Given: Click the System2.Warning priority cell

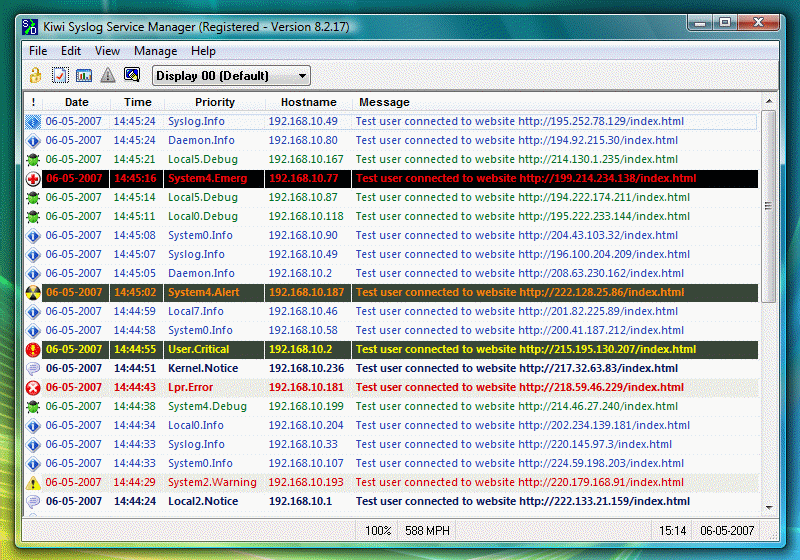Looking at the screenshot, I should click(214, 482).
